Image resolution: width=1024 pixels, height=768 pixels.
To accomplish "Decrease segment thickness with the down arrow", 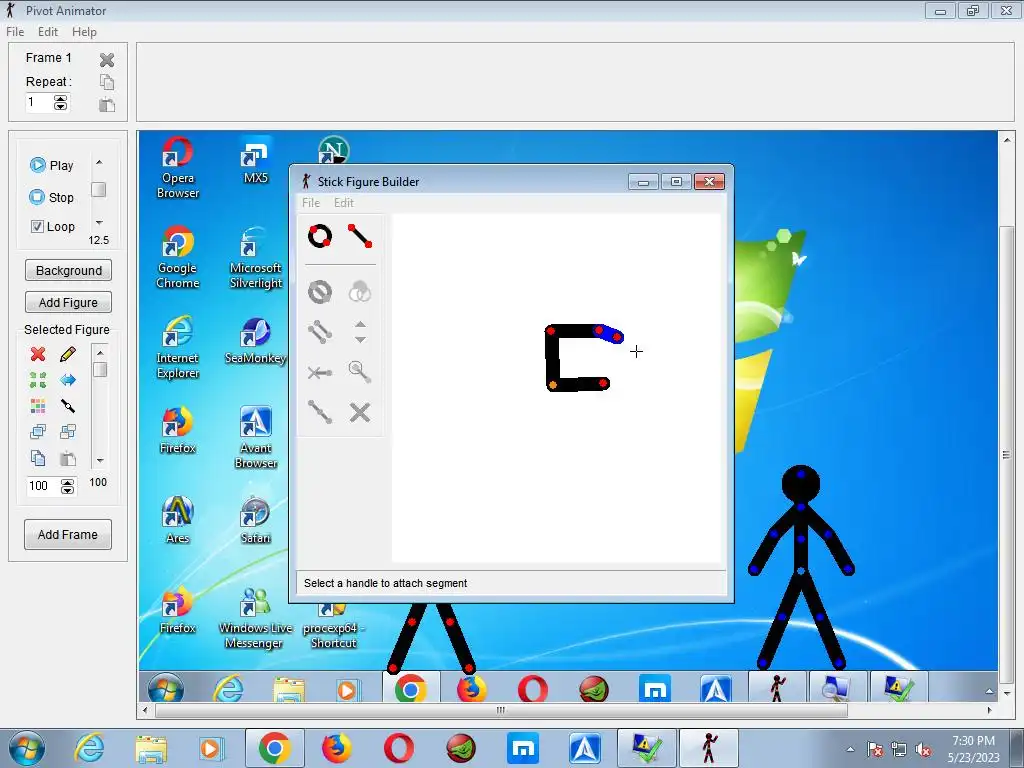I will (x=360, y=340).
